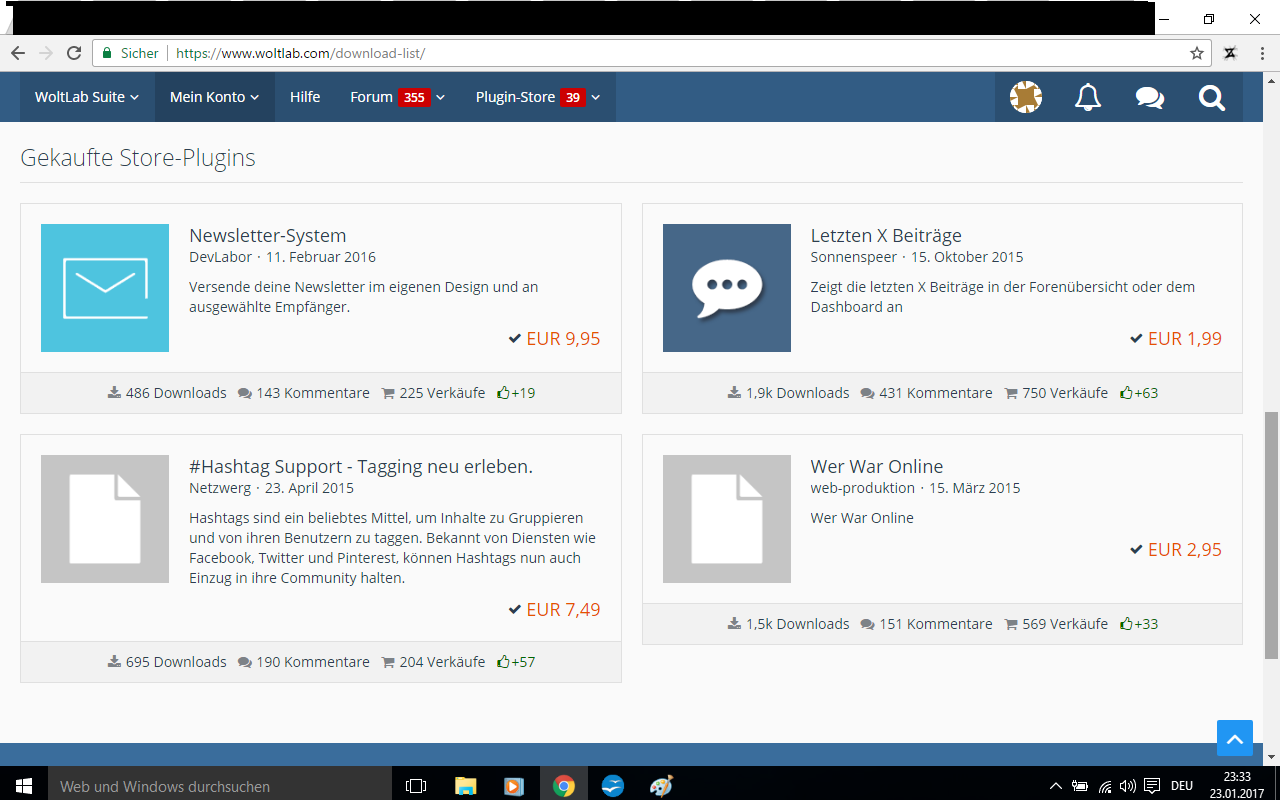The width and height of the screenshot is (1280, 800).
Task: Expand the Plugin-Store dropdown menu
Action: click(537, 97)
